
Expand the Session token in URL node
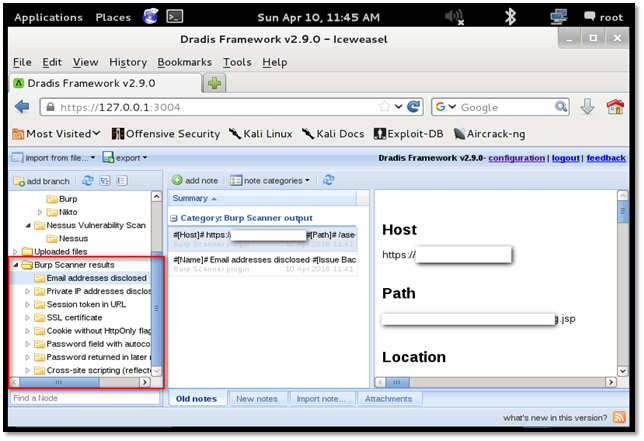(x=28, y=304)
